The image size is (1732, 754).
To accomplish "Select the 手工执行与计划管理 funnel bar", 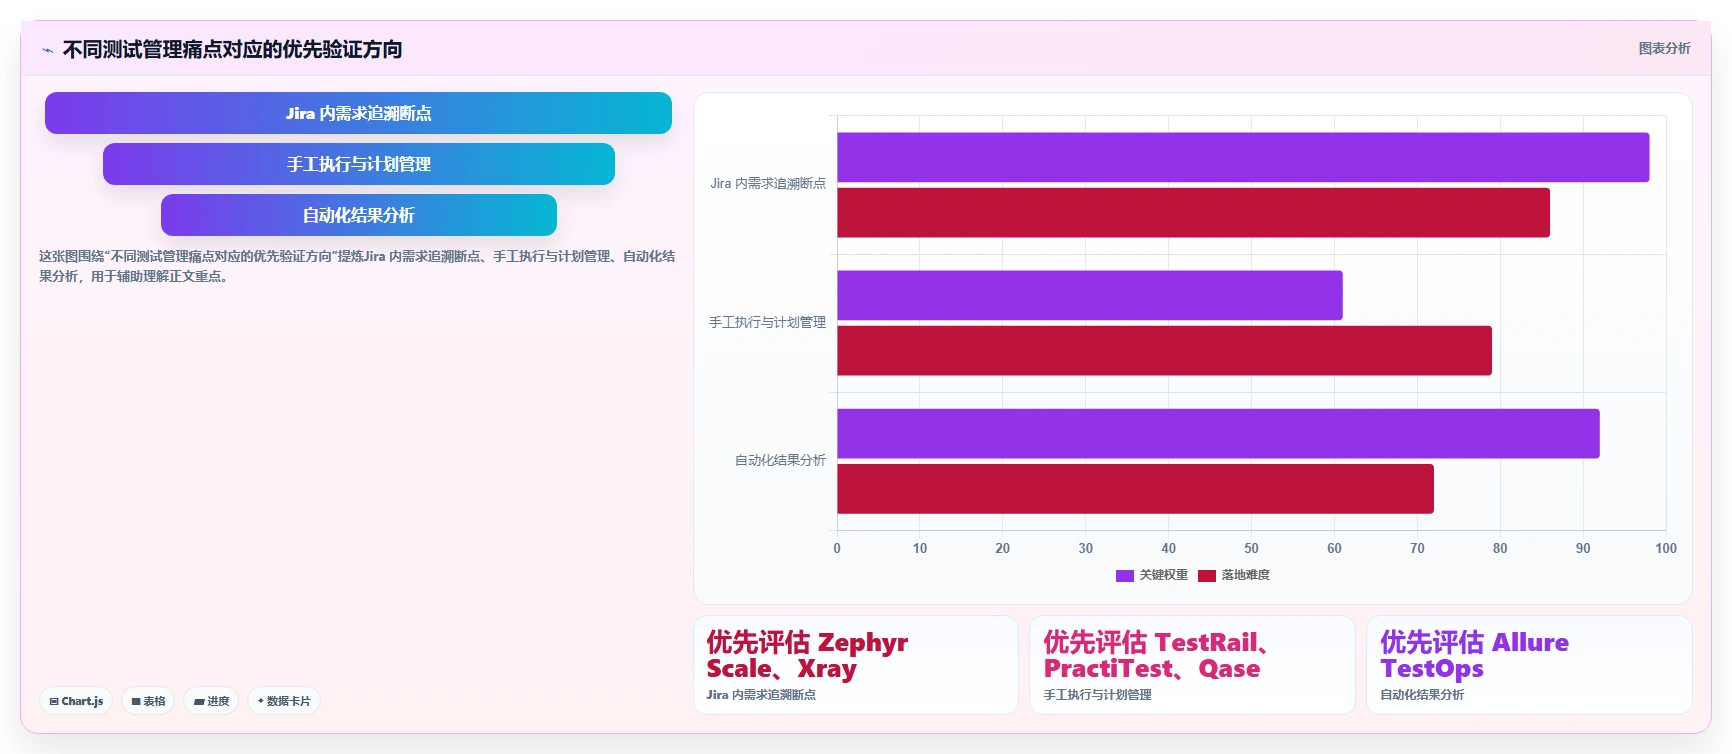I will [358, 164].
